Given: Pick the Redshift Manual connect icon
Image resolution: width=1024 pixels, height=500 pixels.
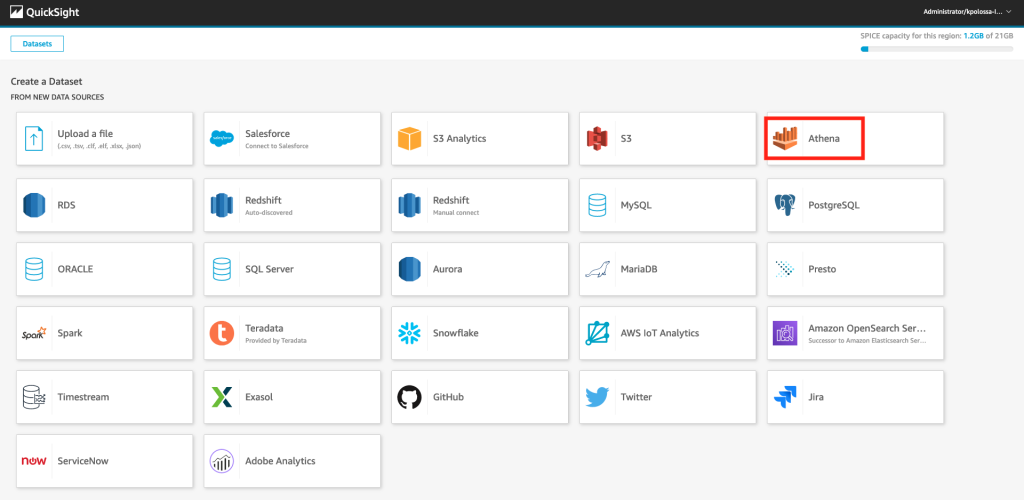Looking at the screenshot, I should pyautogui.click(x=409, y=205).
